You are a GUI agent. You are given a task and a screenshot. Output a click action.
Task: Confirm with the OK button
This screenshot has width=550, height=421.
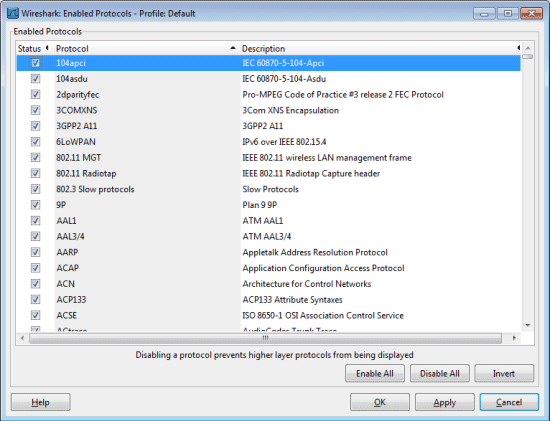pos(380,402)
